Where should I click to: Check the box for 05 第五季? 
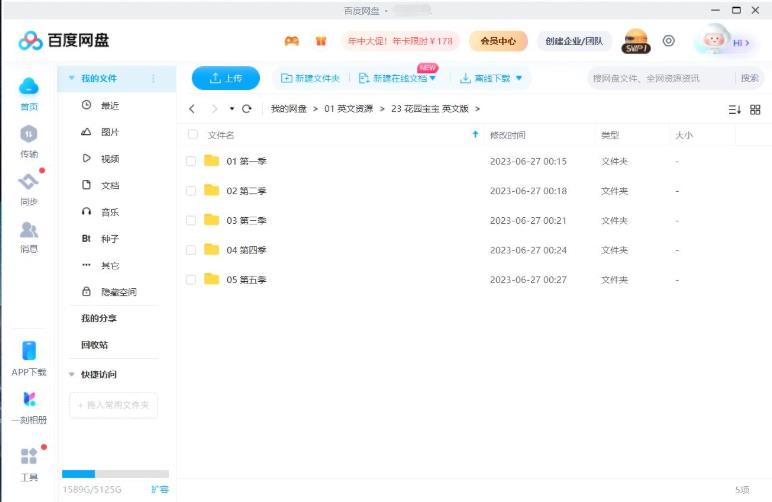tap(191, 280)
